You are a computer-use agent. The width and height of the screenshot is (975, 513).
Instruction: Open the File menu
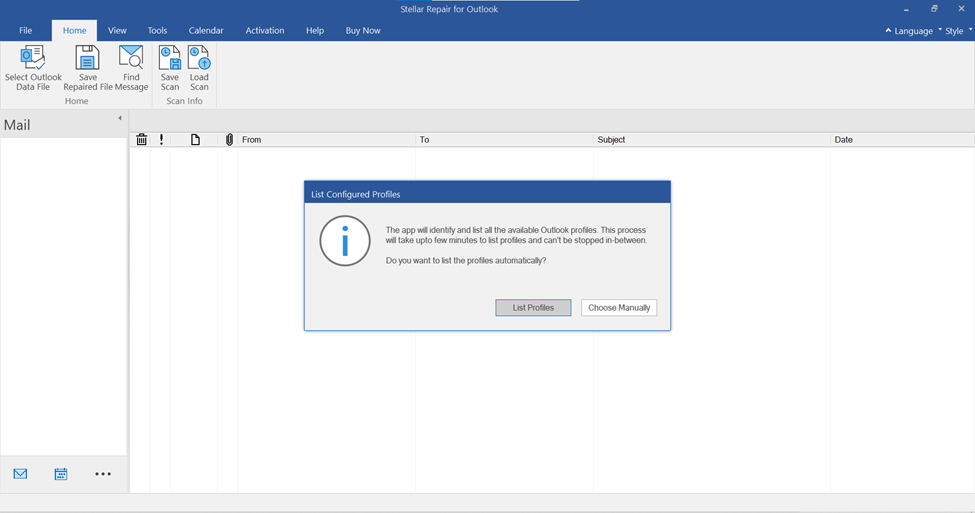[26, 31]
